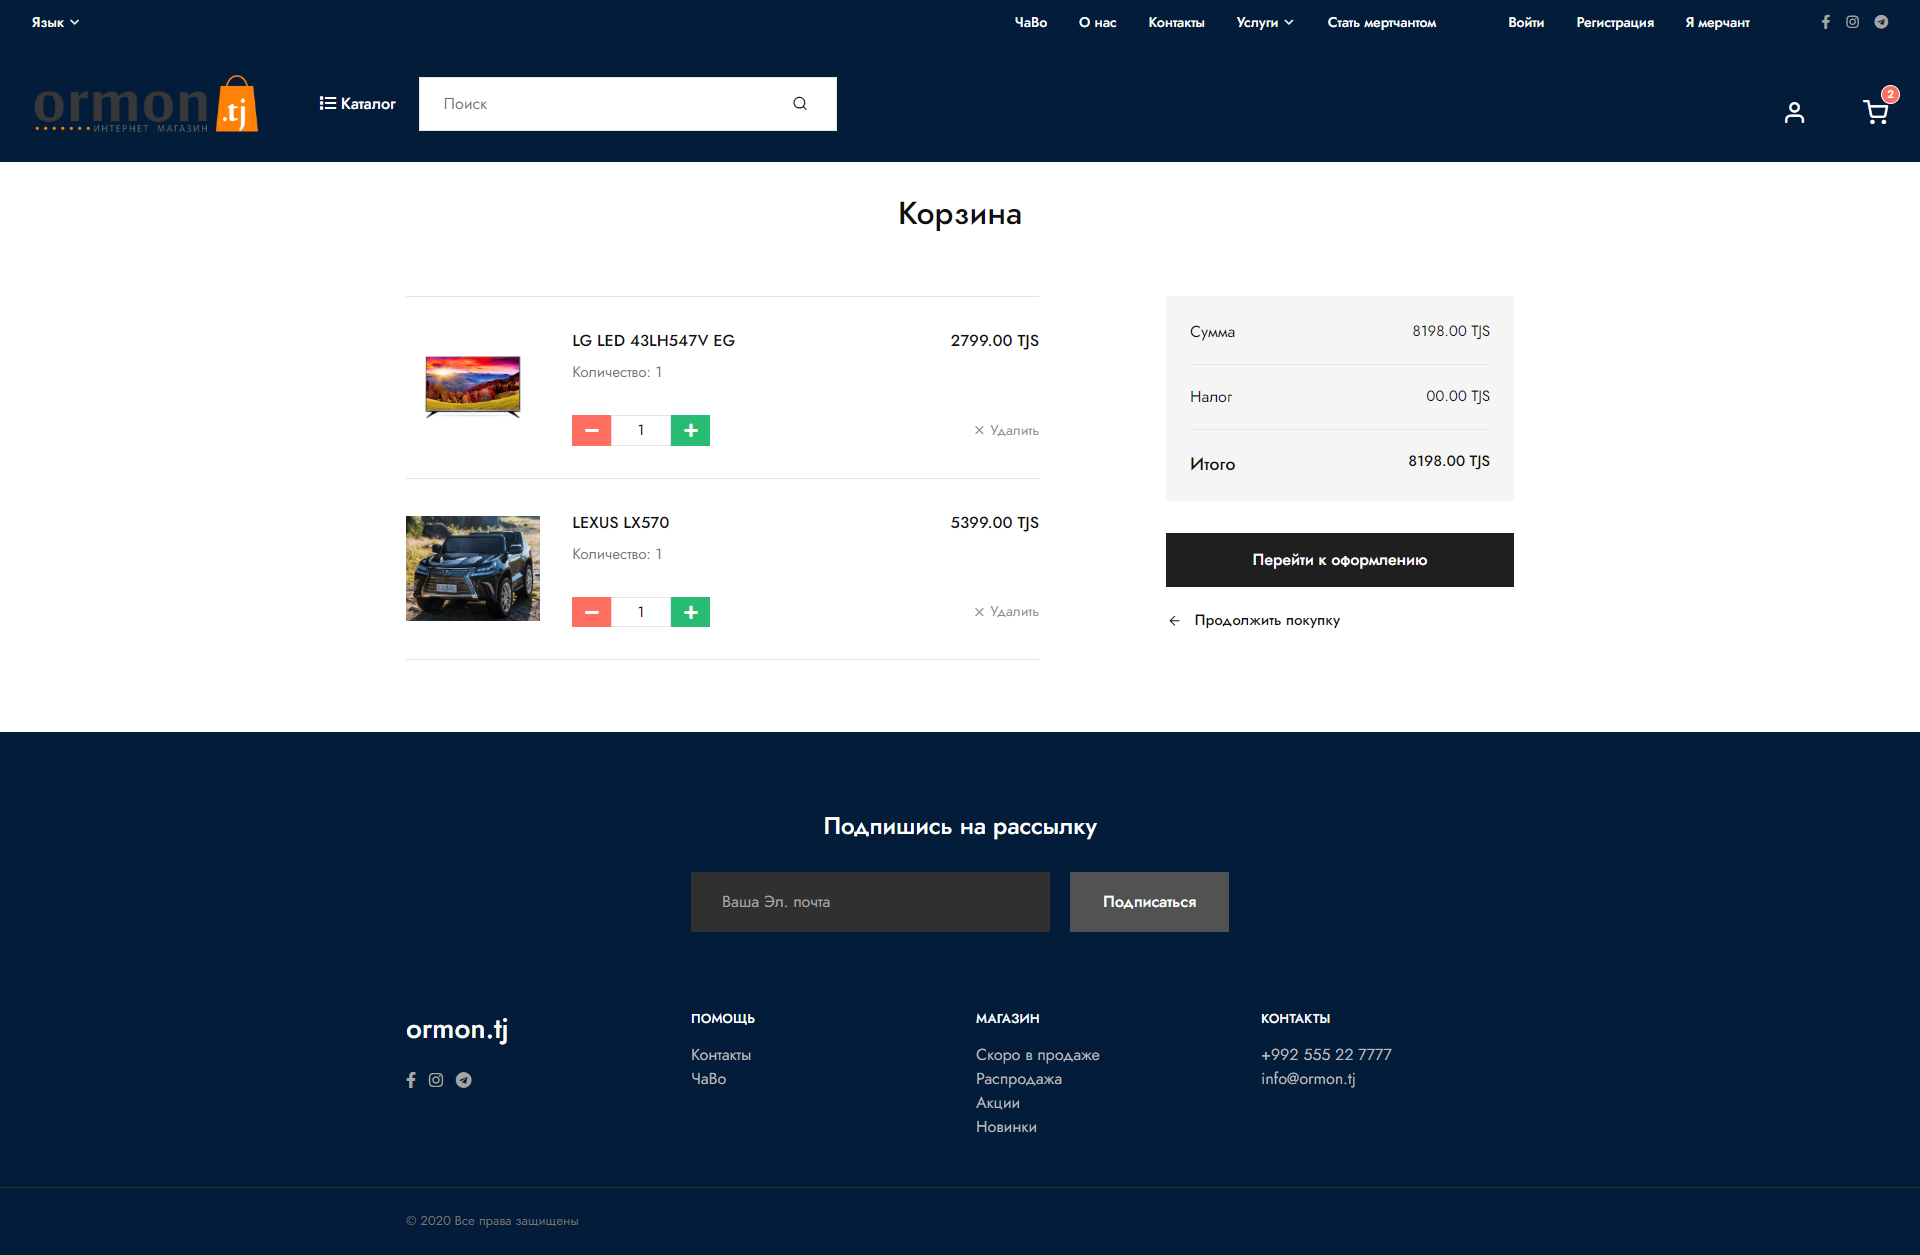Open the ЧаВо top menu item
Viewport: 1920px width, 1255px height.
coord(1030,22)
